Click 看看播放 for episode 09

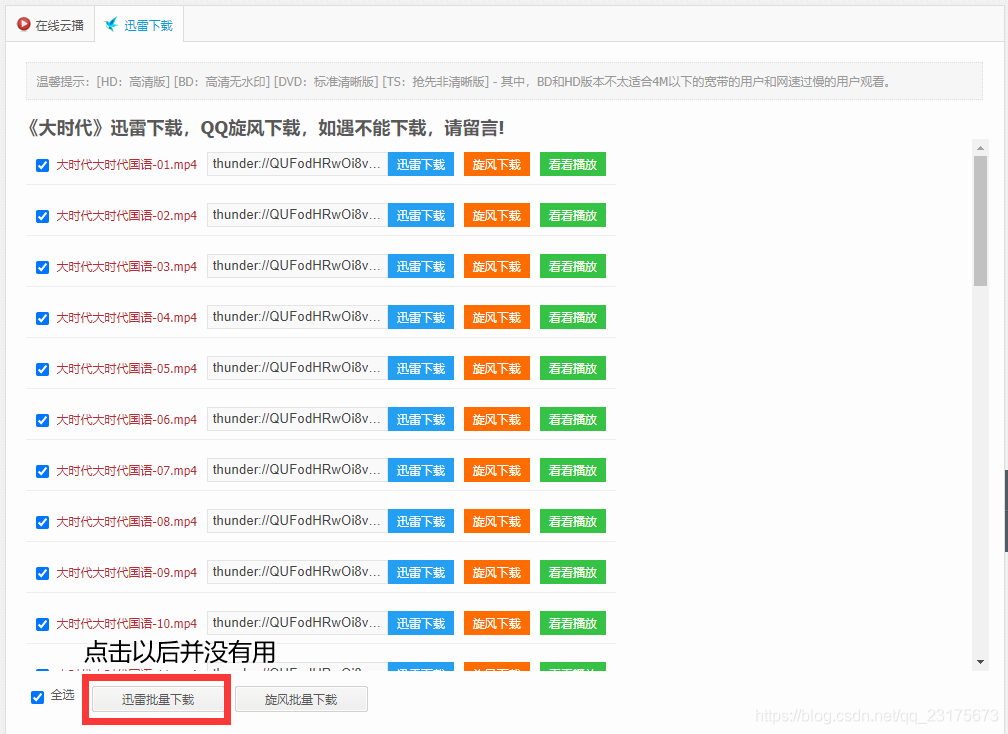tap(573, 572)
